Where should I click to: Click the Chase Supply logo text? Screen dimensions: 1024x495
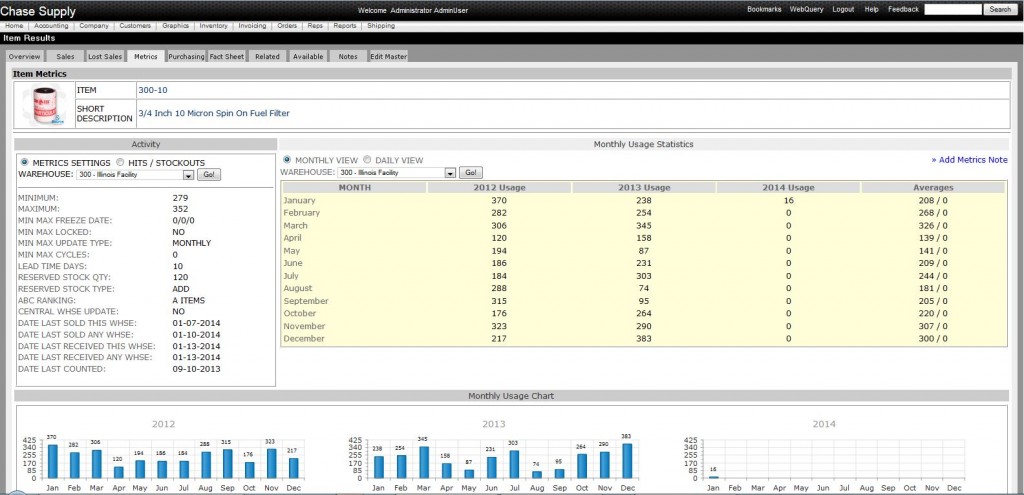(x=38, y=11)
